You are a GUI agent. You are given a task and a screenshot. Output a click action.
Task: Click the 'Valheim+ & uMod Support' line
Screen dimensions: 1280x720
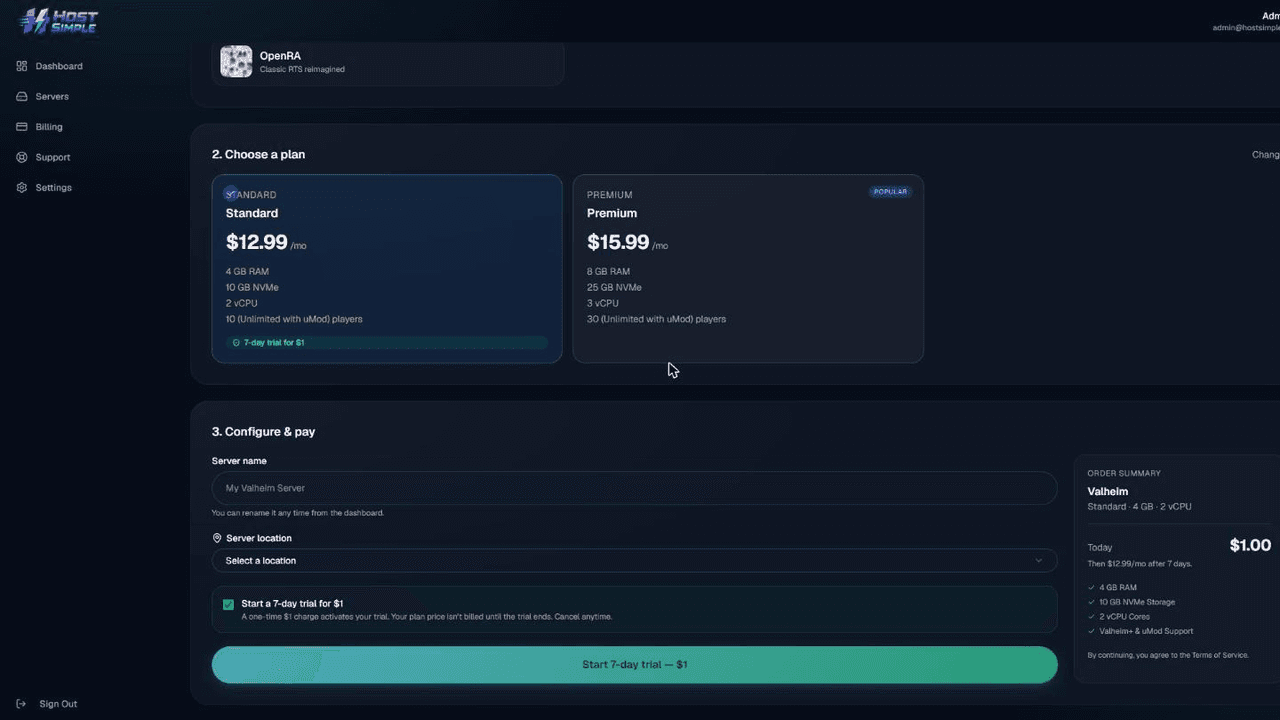click(1146, 631)
